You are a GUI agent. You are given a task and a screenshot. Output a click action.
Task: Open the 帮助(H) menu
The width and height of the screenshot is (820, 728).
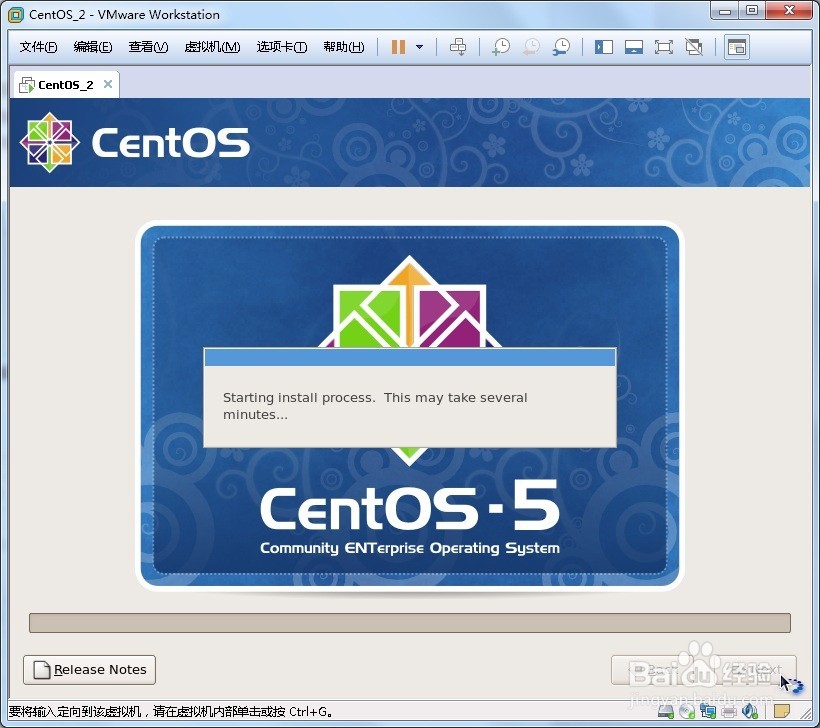pyautogui.click(x=344, y=47)
